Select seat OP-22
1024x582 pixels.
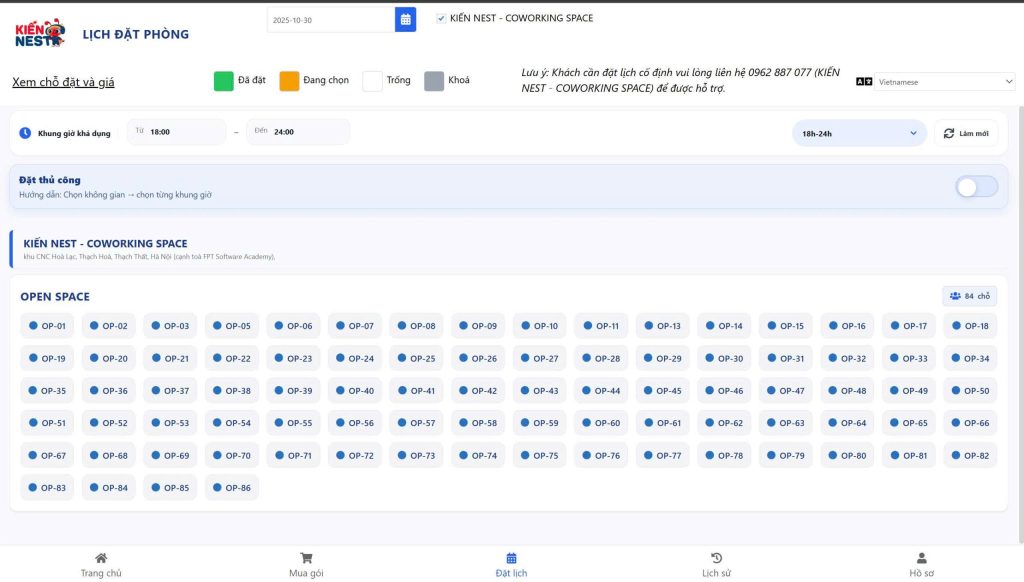[x=232, y=358]
